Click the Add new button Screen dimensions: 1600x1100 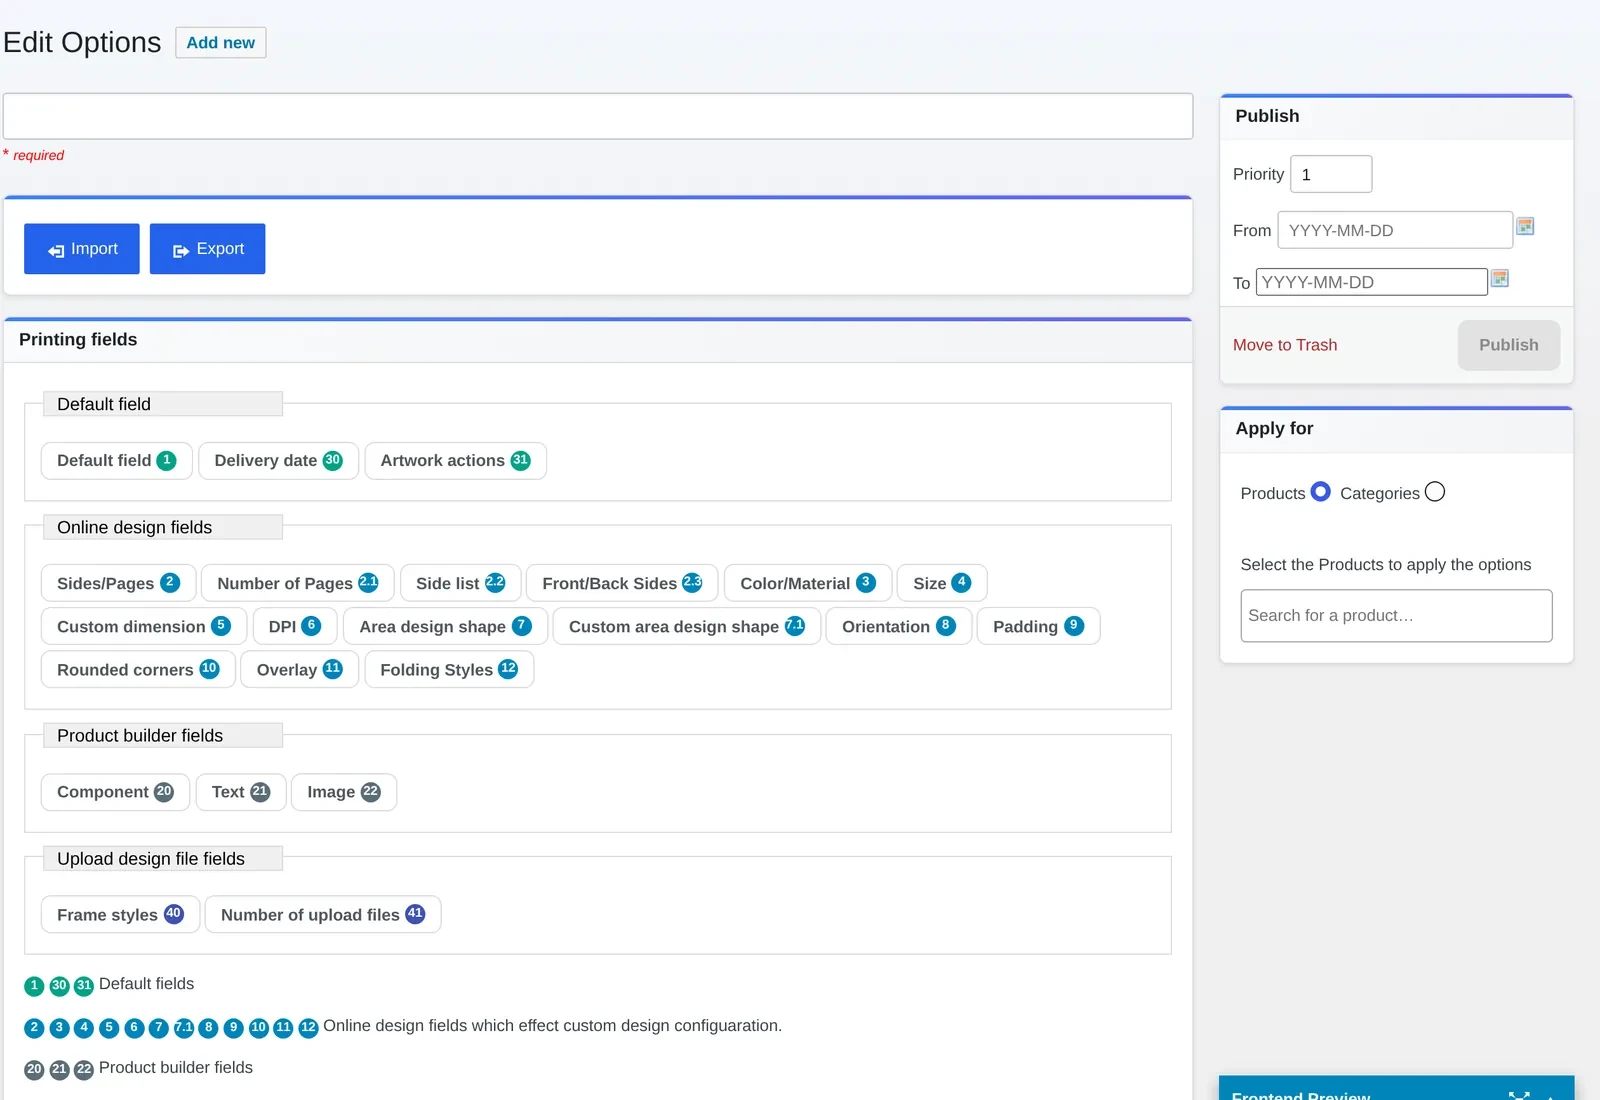(x=221, y=43)
